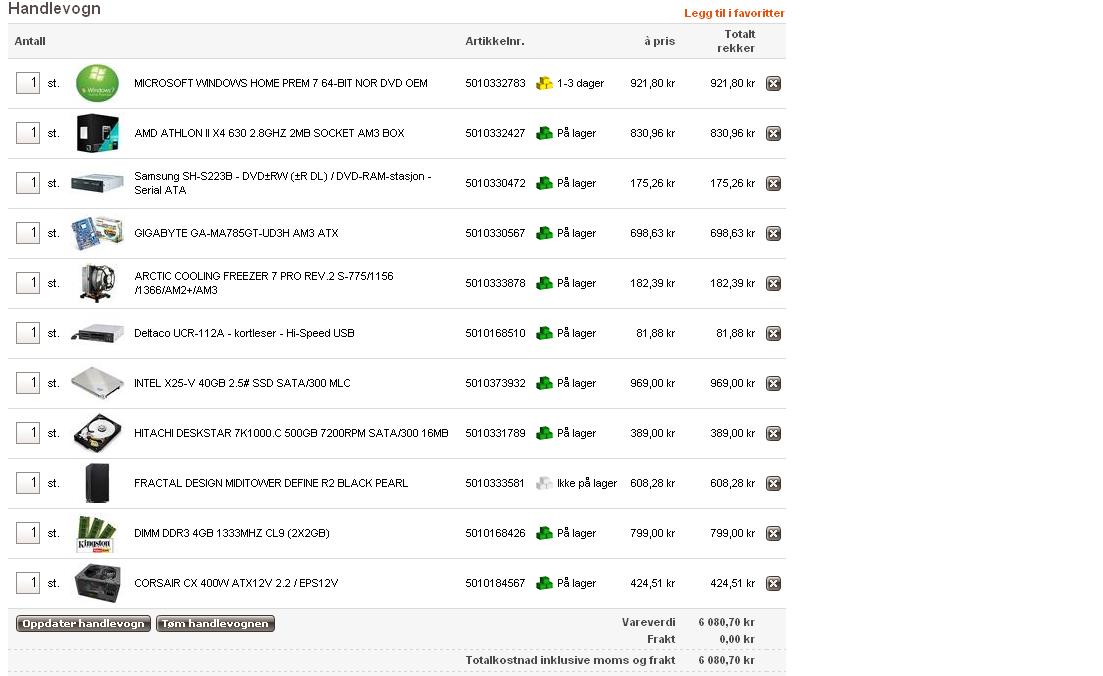Open Corsair power supply thumbnail
Viewport: 1103px width, 676px height.
[x=97, y=582]
